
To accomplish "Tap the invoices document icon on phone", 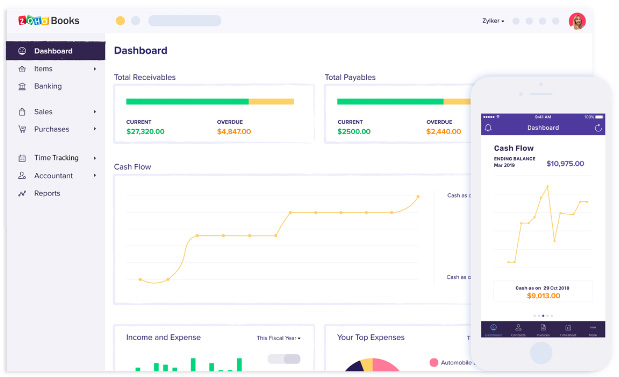I will (543, 328).
